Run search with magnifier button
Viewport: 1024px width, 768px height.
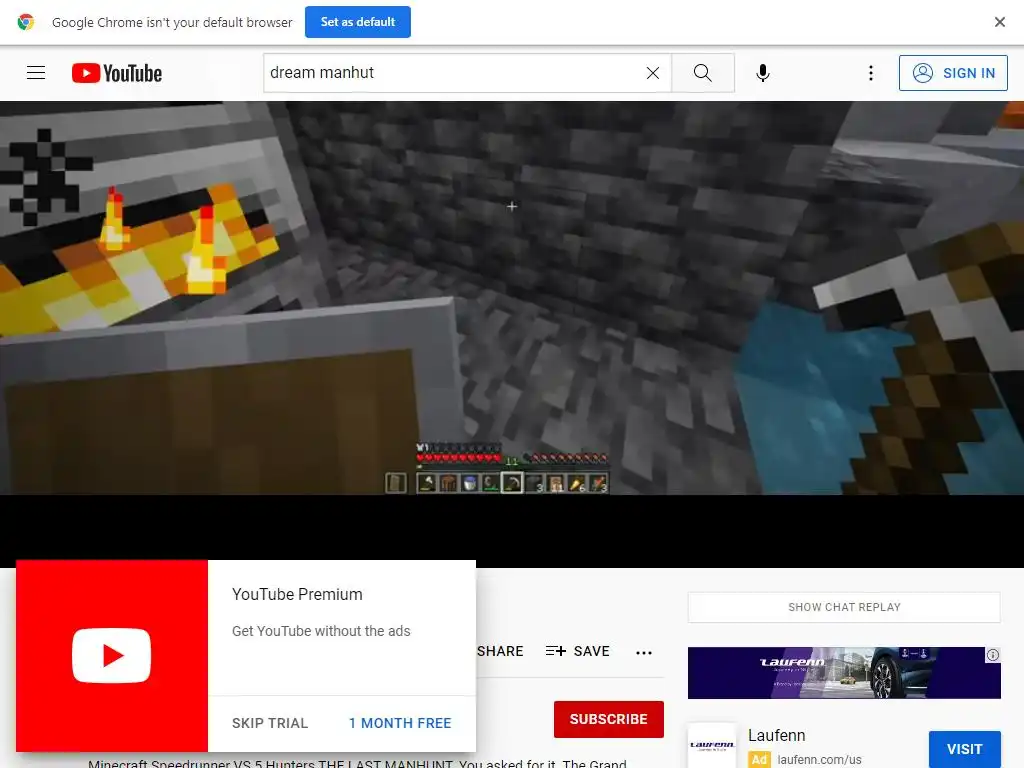tap(703, 72)
